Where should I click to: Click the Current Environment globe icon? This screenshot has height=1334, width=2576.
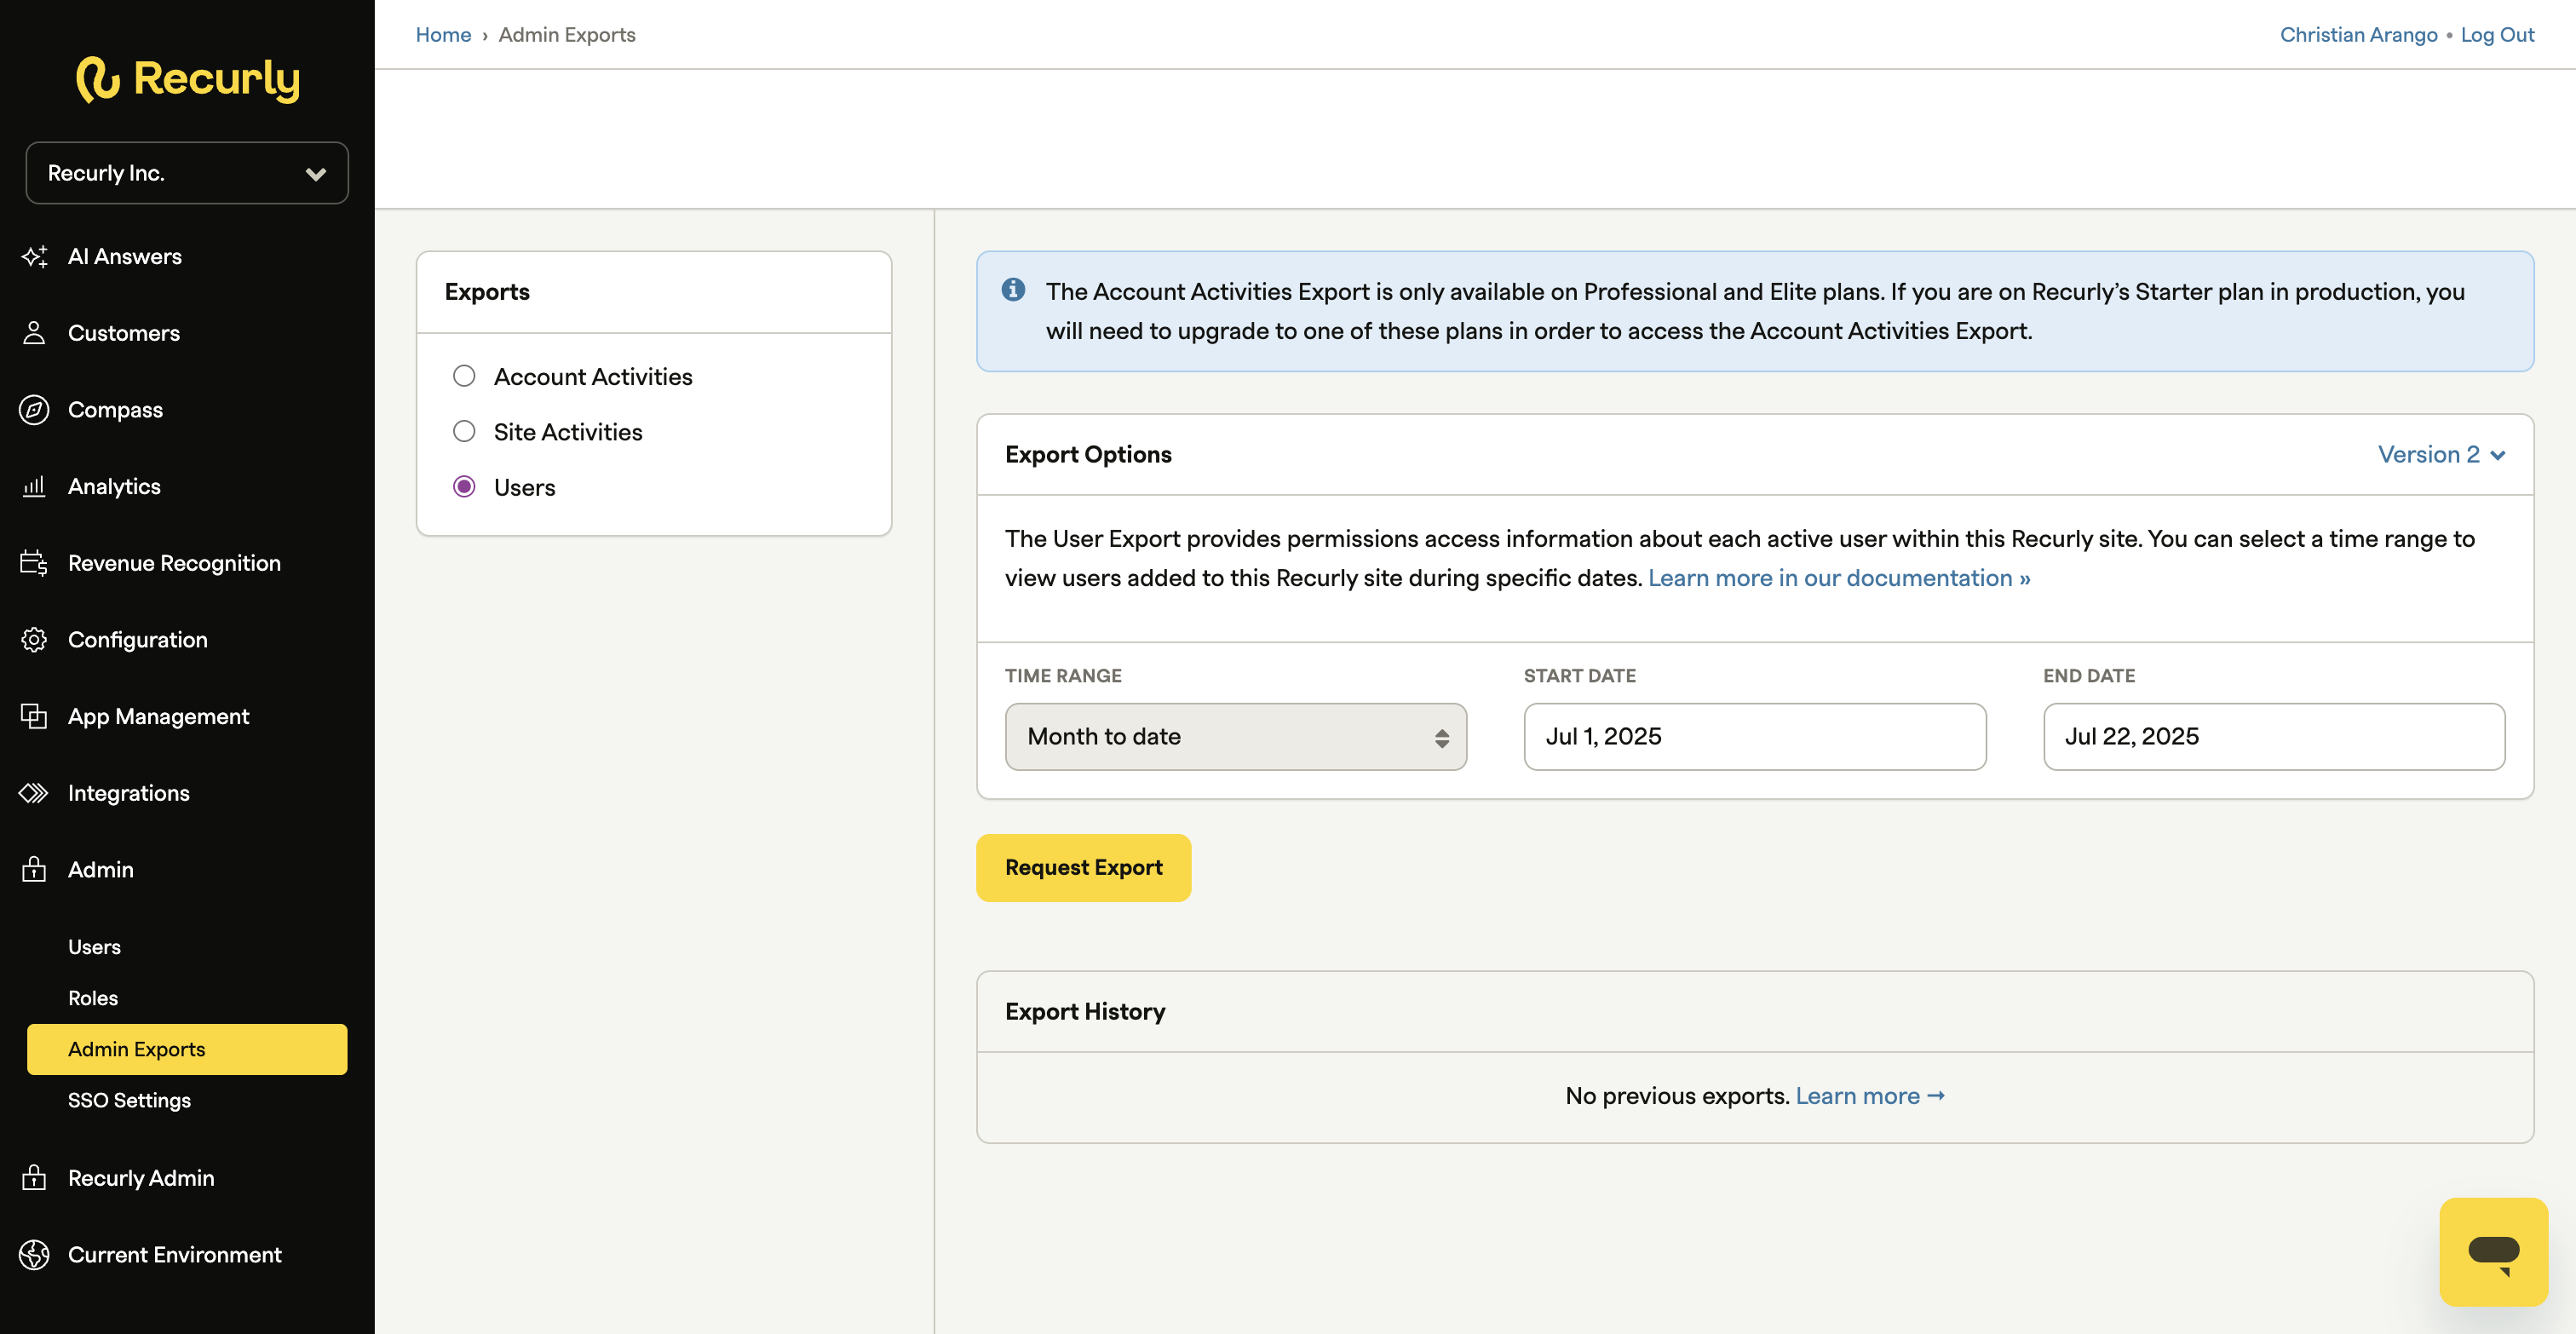(34, 1254)
